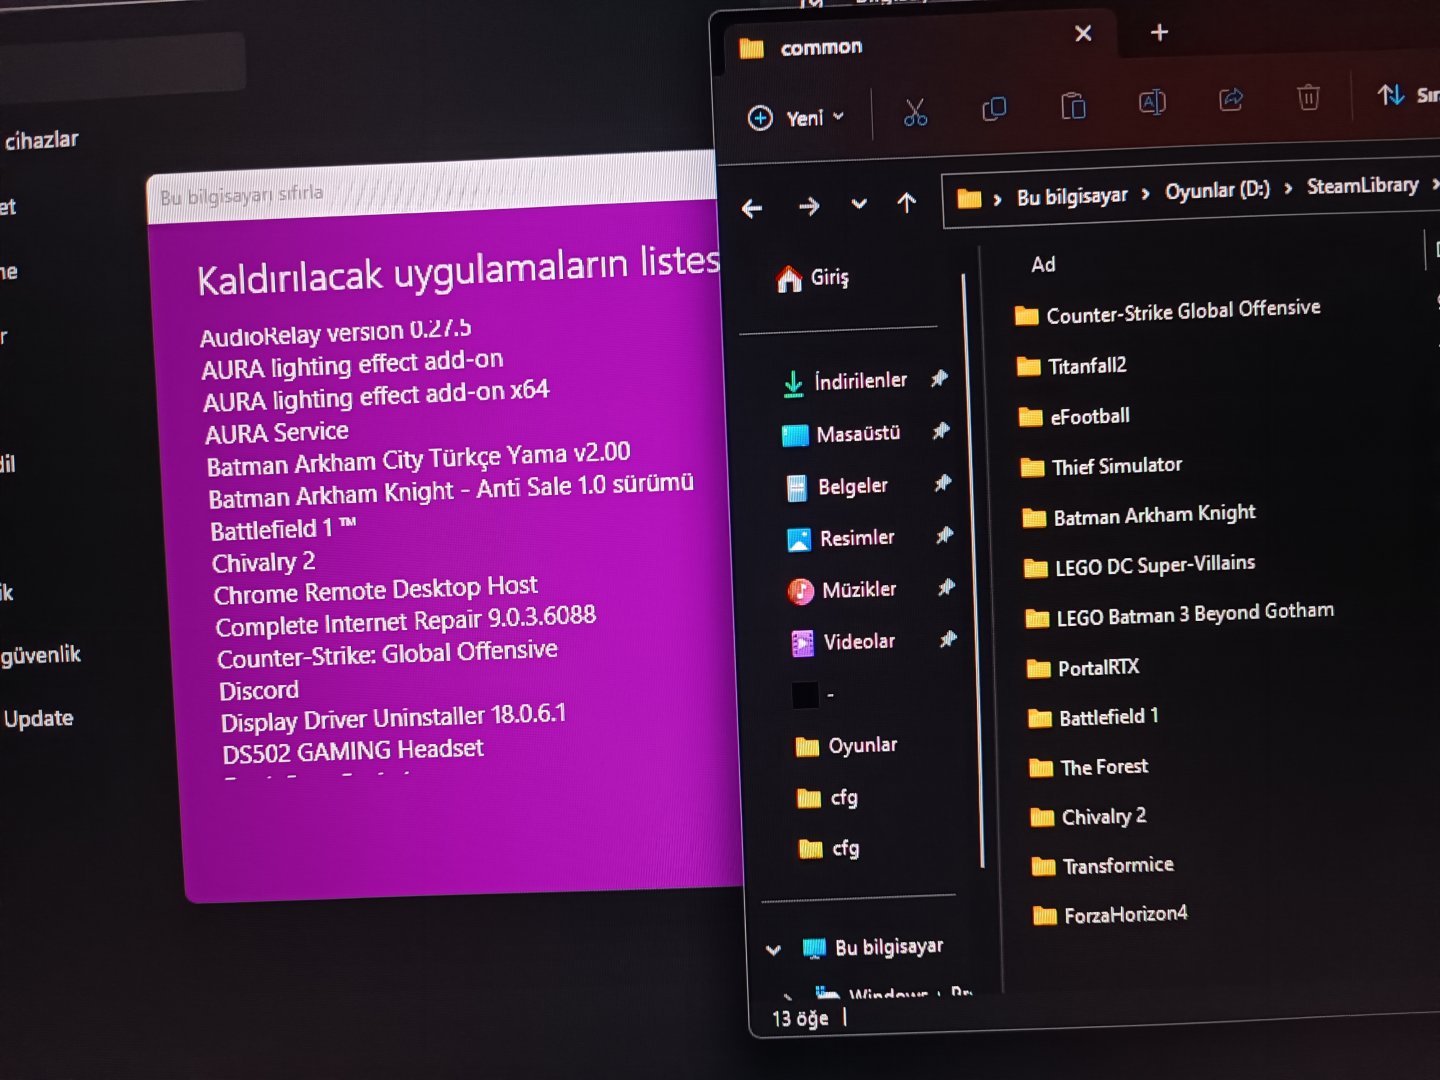The image size is (1440, 1080).
Task: Open İndirilenler (Downloads) quick access folder
Action: tap(845, 382)
